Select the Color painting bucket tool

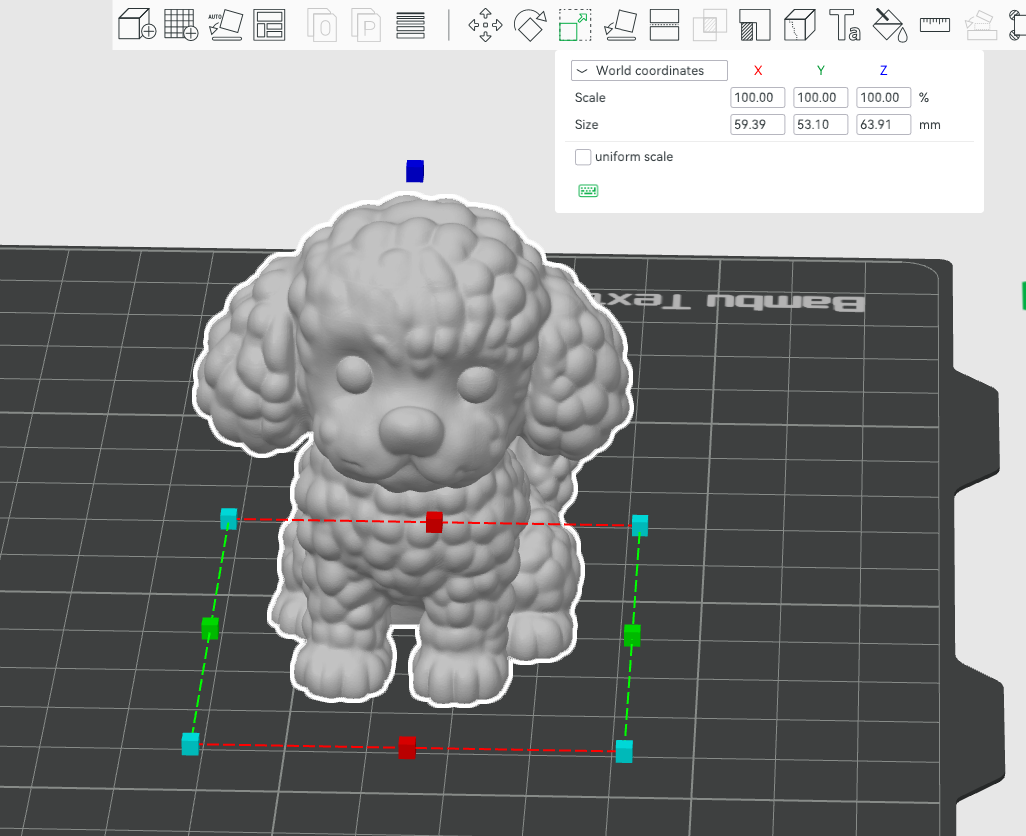[891, 25]
